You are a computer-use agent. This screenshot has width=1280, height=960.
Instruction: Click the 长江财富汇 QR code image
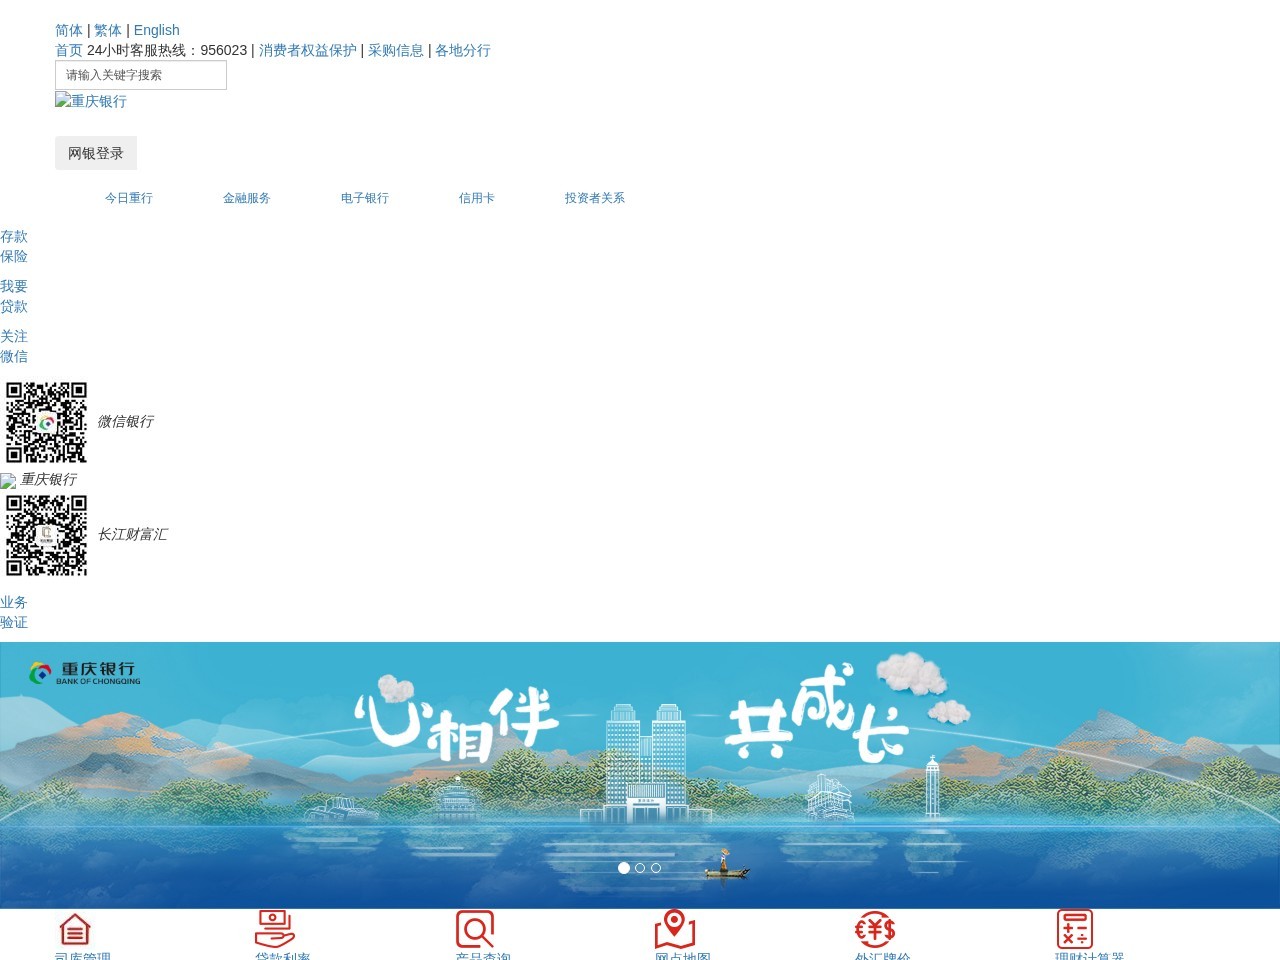[x=46, y=535]
